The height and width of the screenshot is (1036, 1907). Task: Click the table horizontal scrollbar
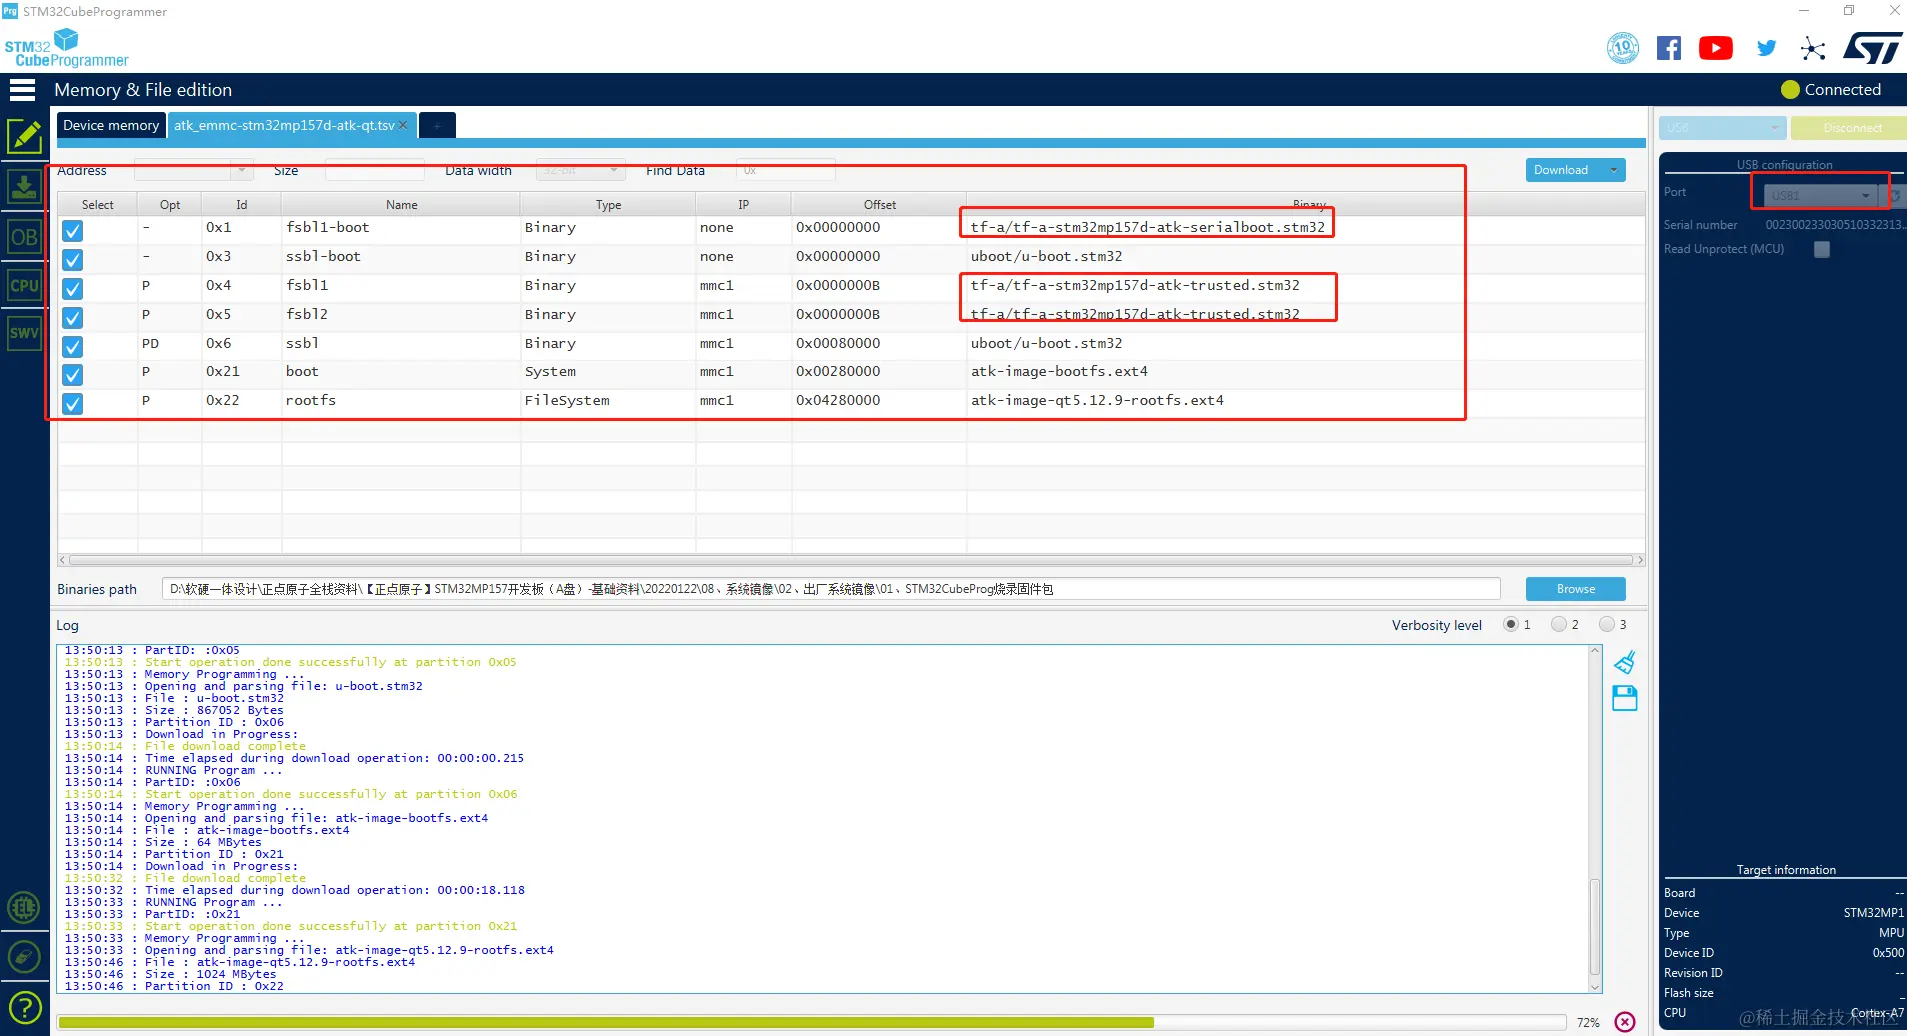tap(851, 560)
